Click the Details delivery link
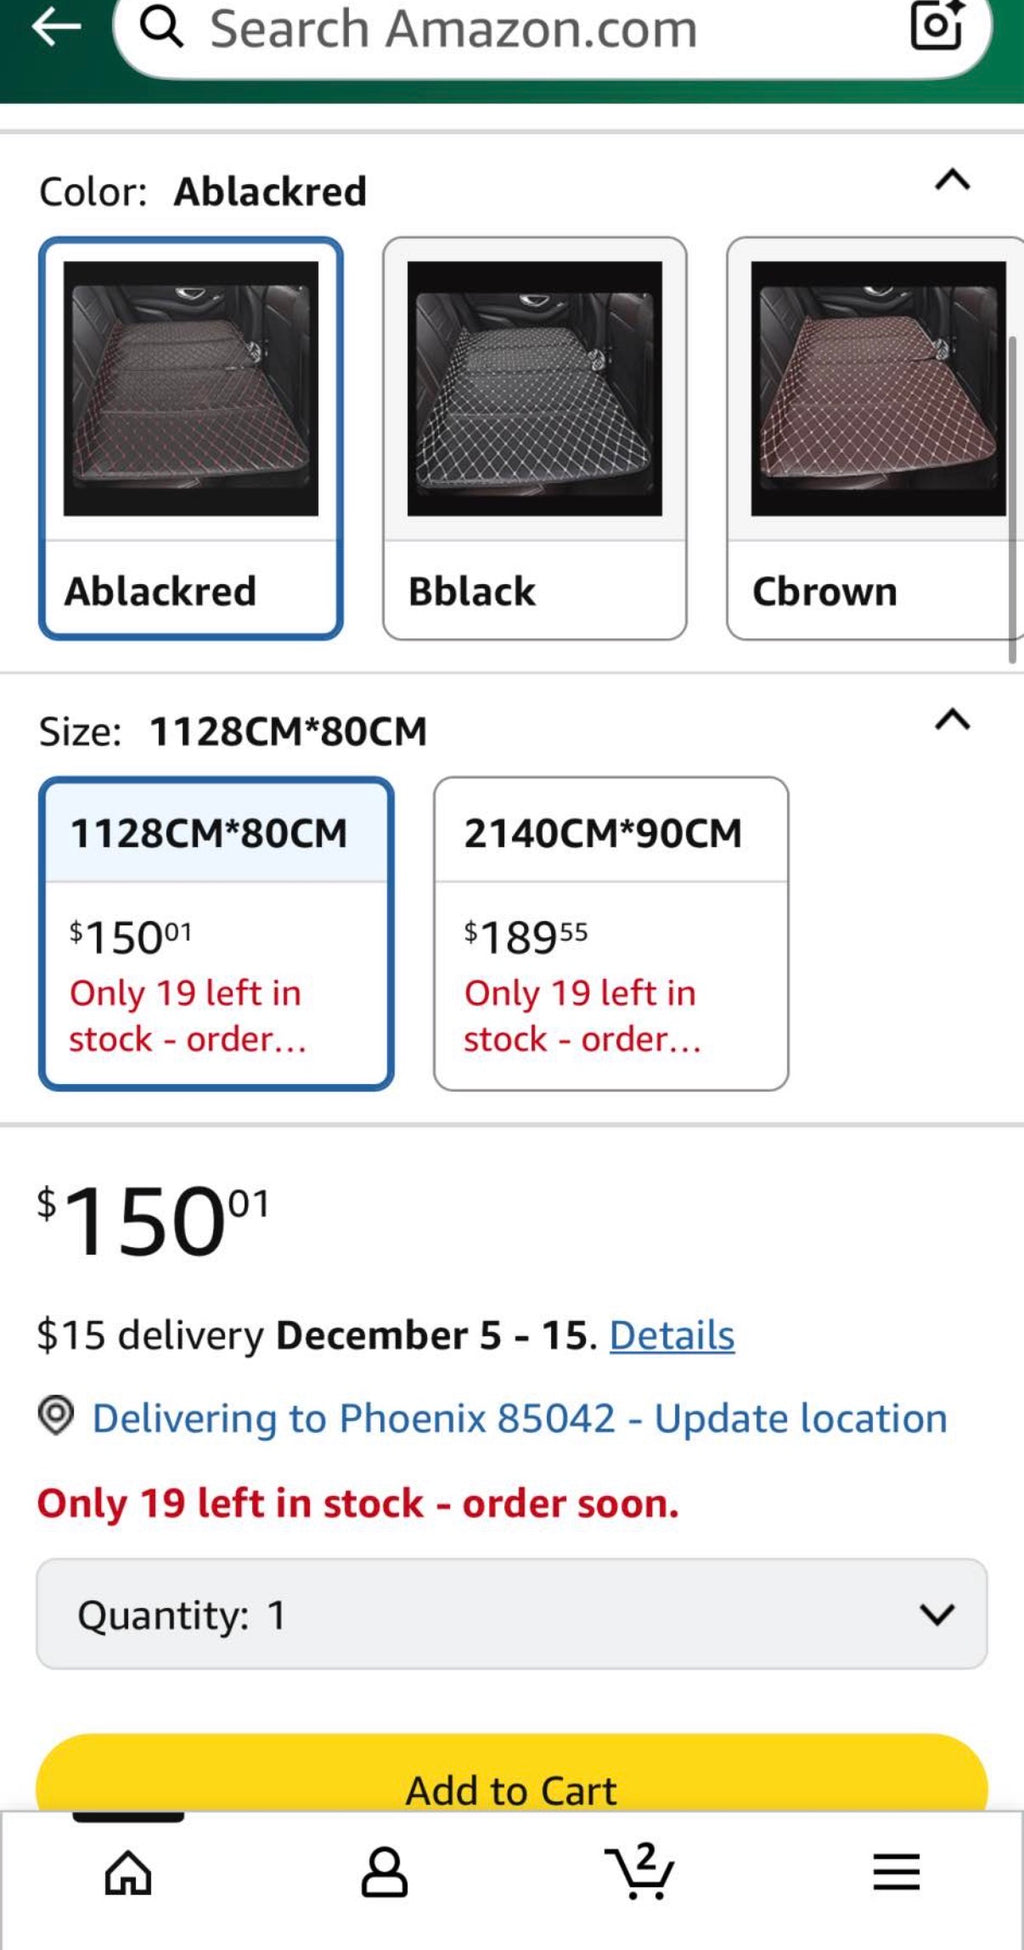The height and width of the screenshot is (1950, 1024). (672, 1336)
